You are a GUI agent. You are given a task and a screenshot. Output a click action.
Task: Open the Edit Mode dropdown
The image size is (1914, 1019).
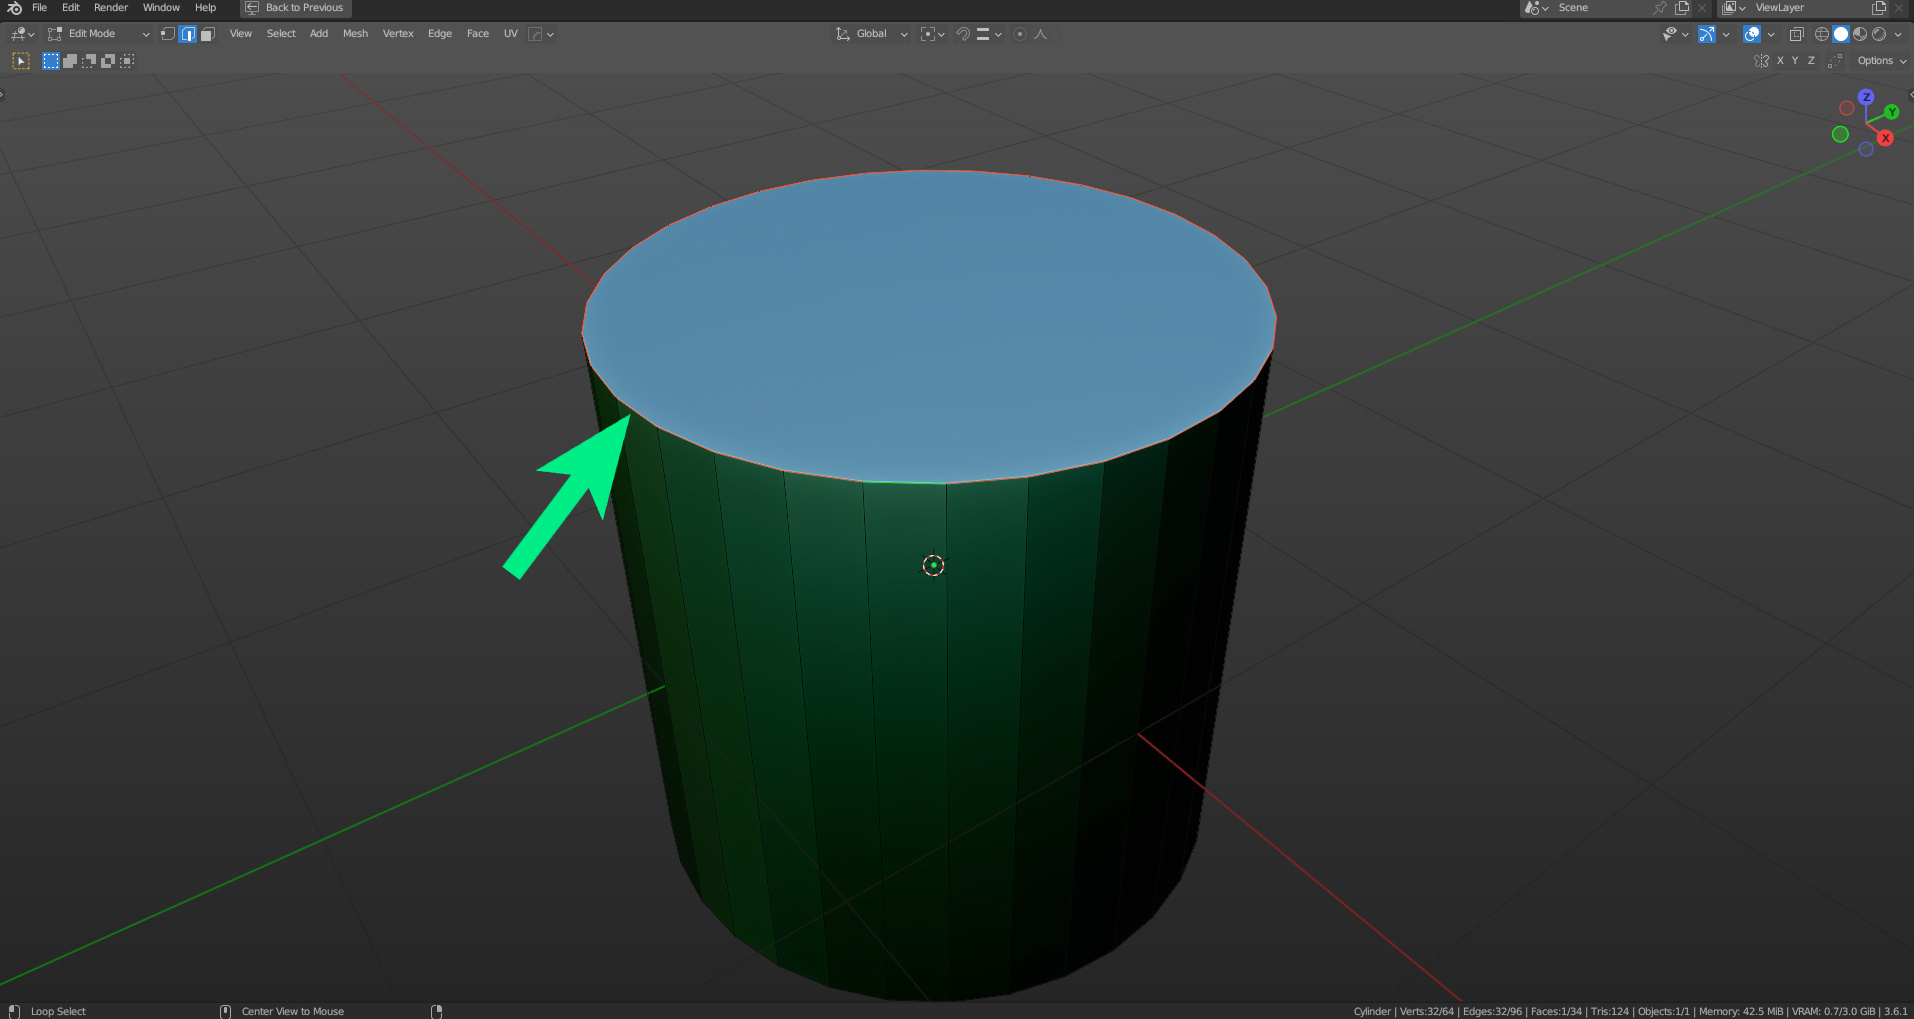98,34
